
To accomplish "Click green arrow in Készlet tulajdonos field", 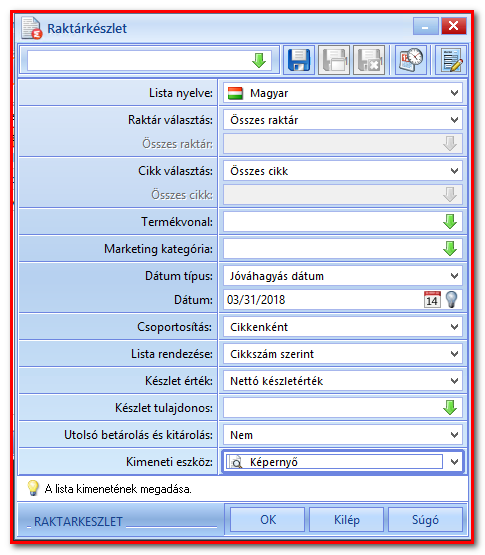I will [x=450, y=408].
